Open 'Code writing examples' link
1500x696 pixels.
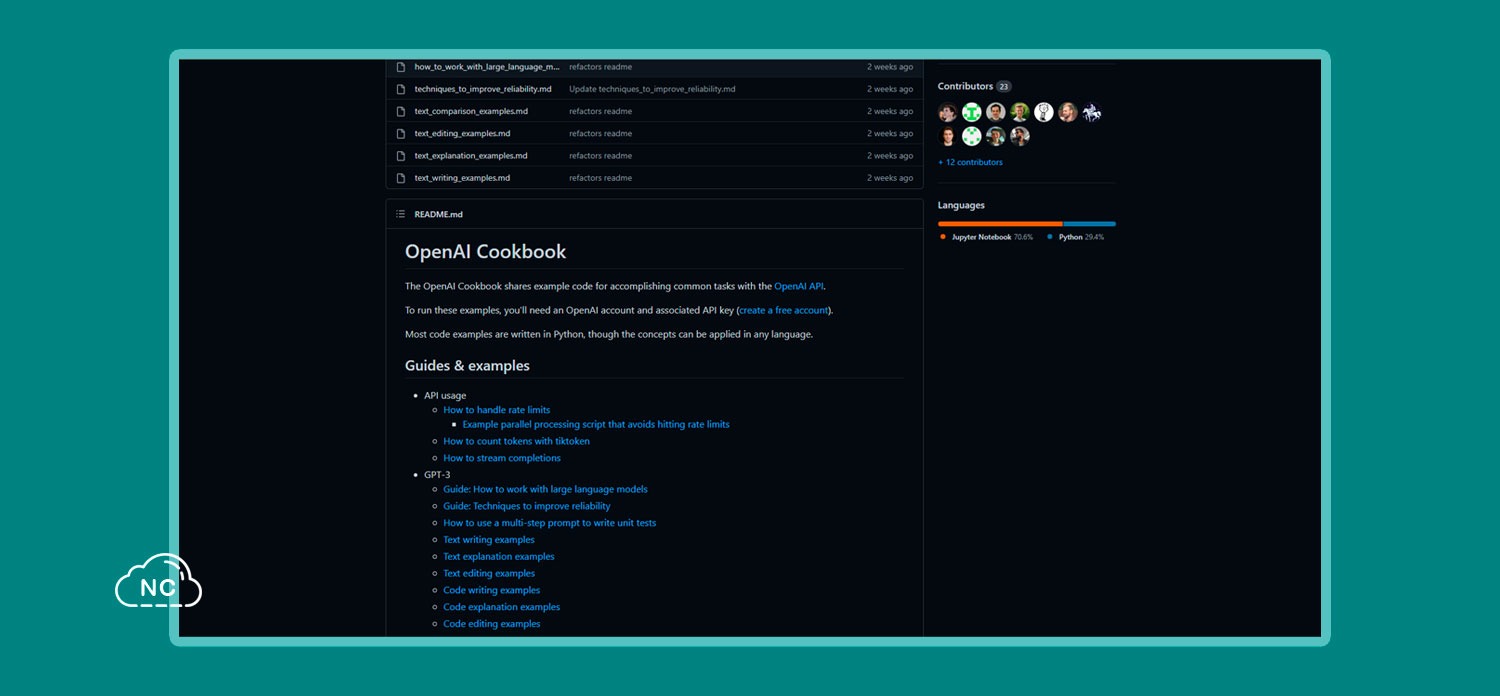[x=492, y=590]
